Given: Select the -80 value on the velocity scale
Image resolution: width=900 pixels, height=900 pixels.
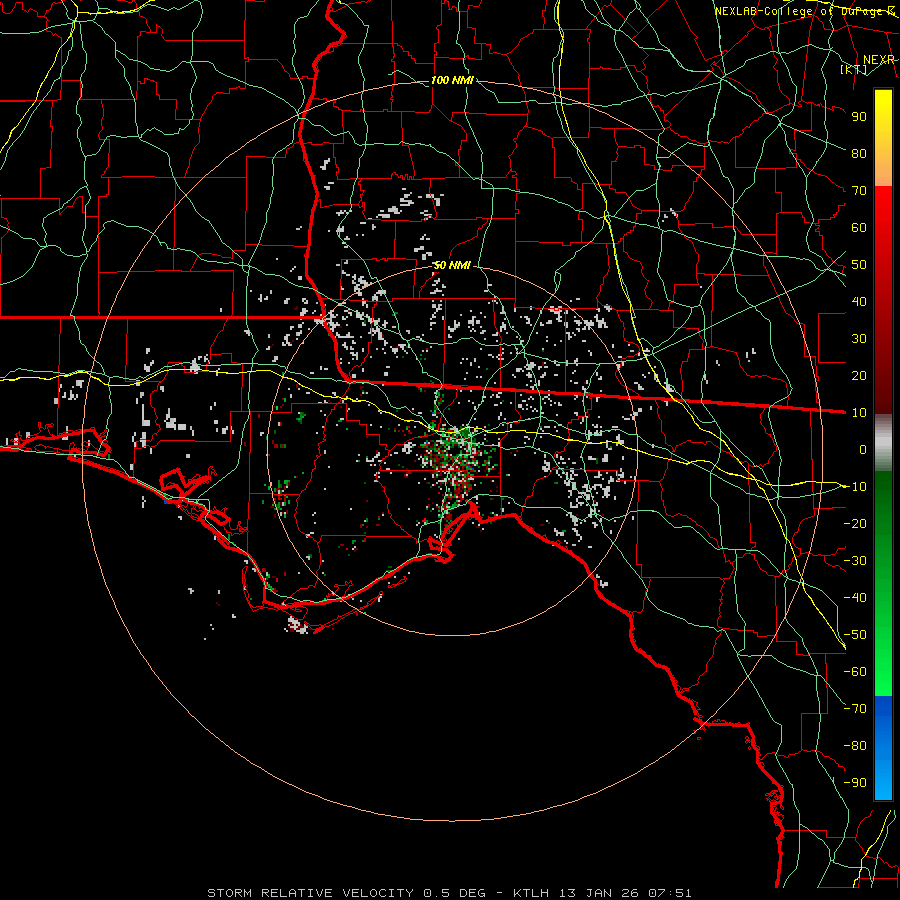Looking at the screenshot, I should pos(855,746).
